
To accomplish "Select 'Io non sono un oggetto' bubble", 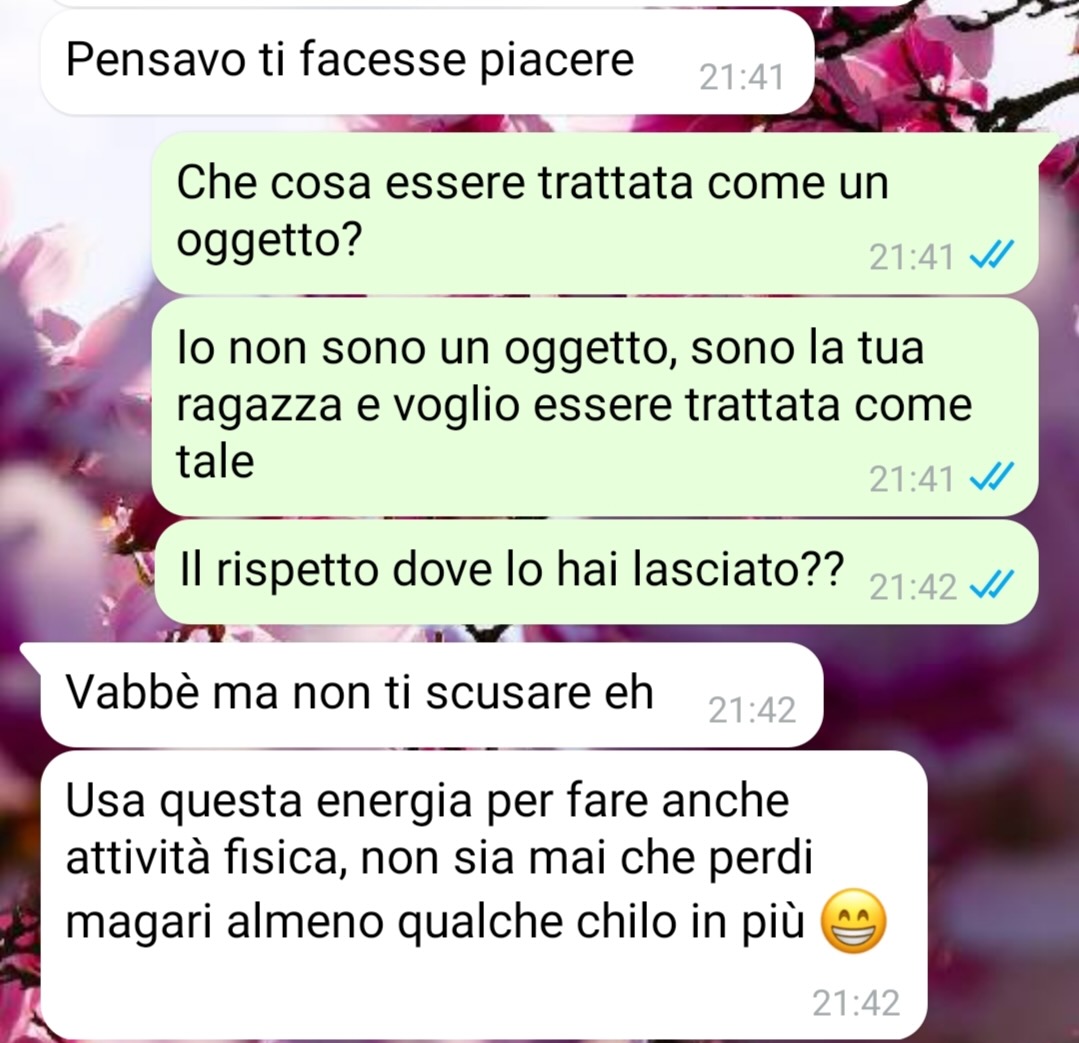I will tap(595, 407).
